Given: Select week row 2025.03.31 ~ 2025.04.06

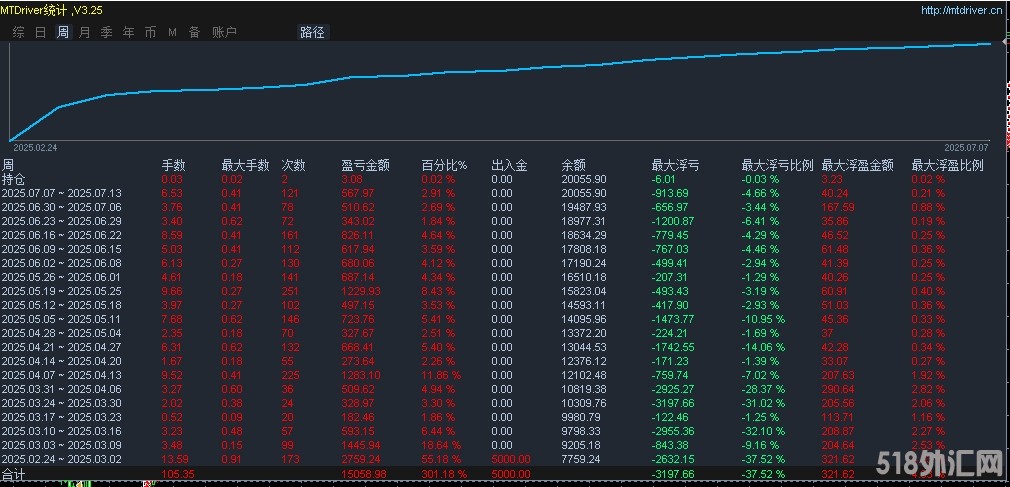Looking at the screenshot, I should pos(505,389).
